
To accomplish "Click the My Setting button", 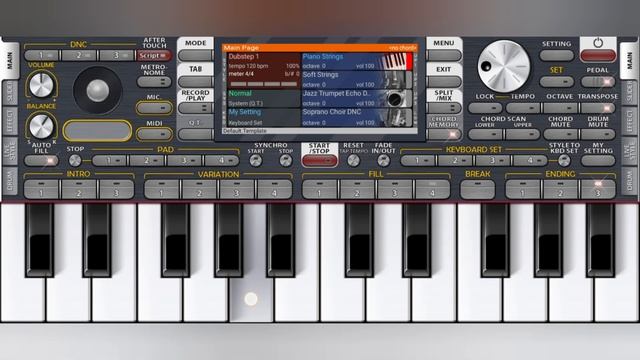I will pos(598,161).
